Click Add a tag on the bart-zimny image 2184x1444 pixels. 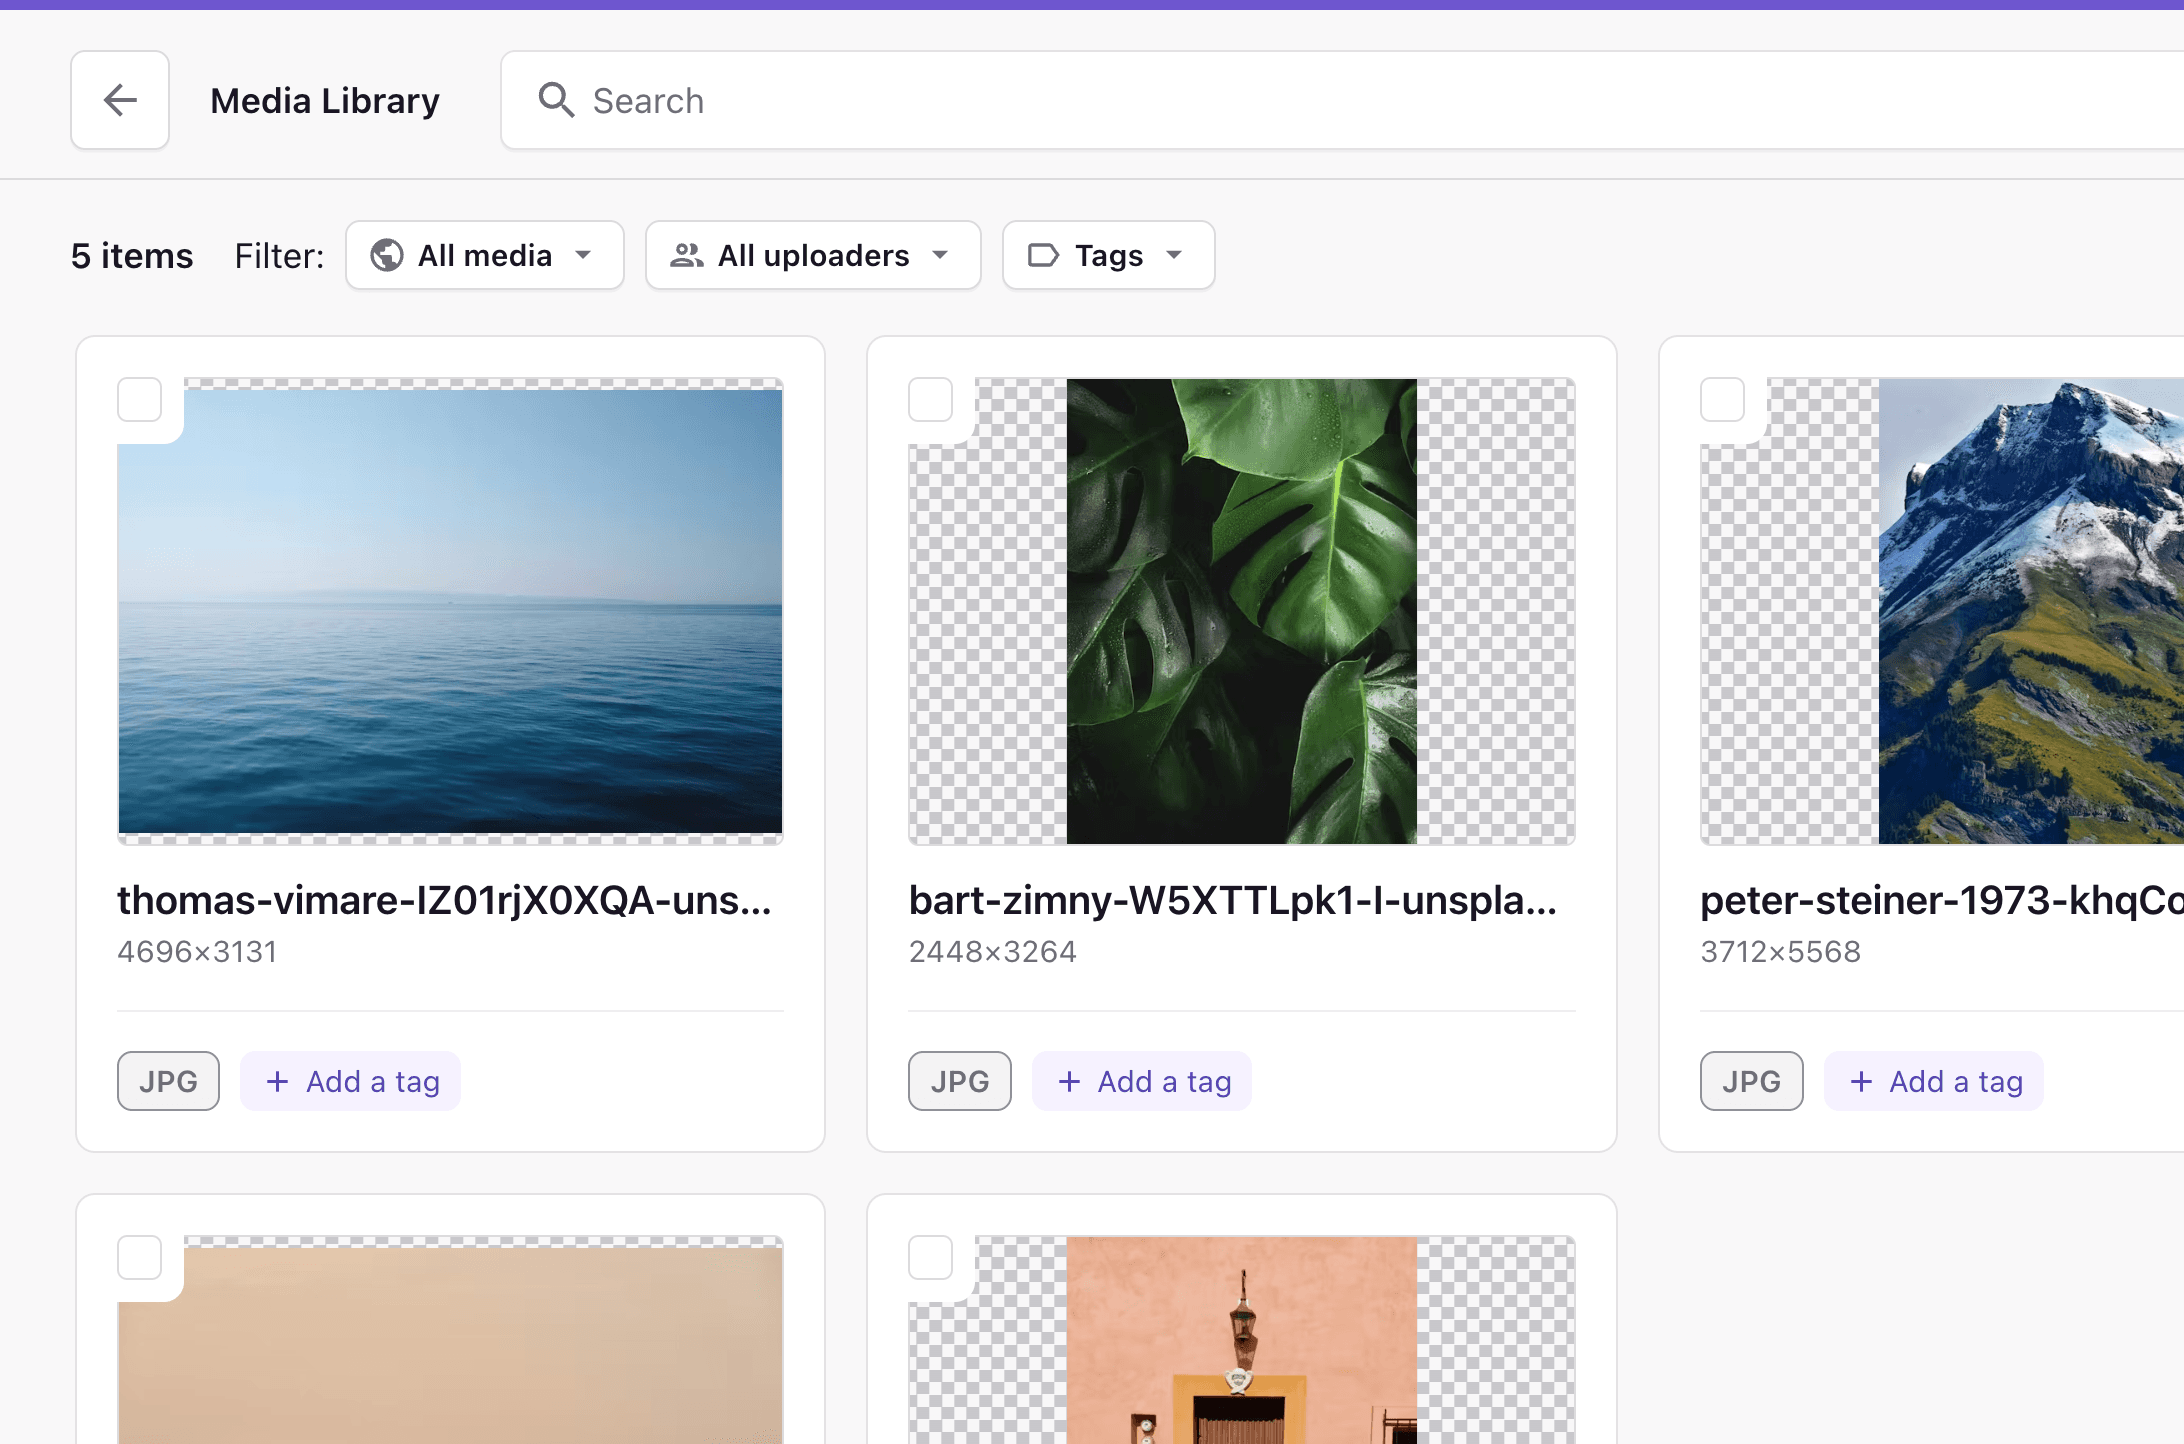pos(1142,1081)
